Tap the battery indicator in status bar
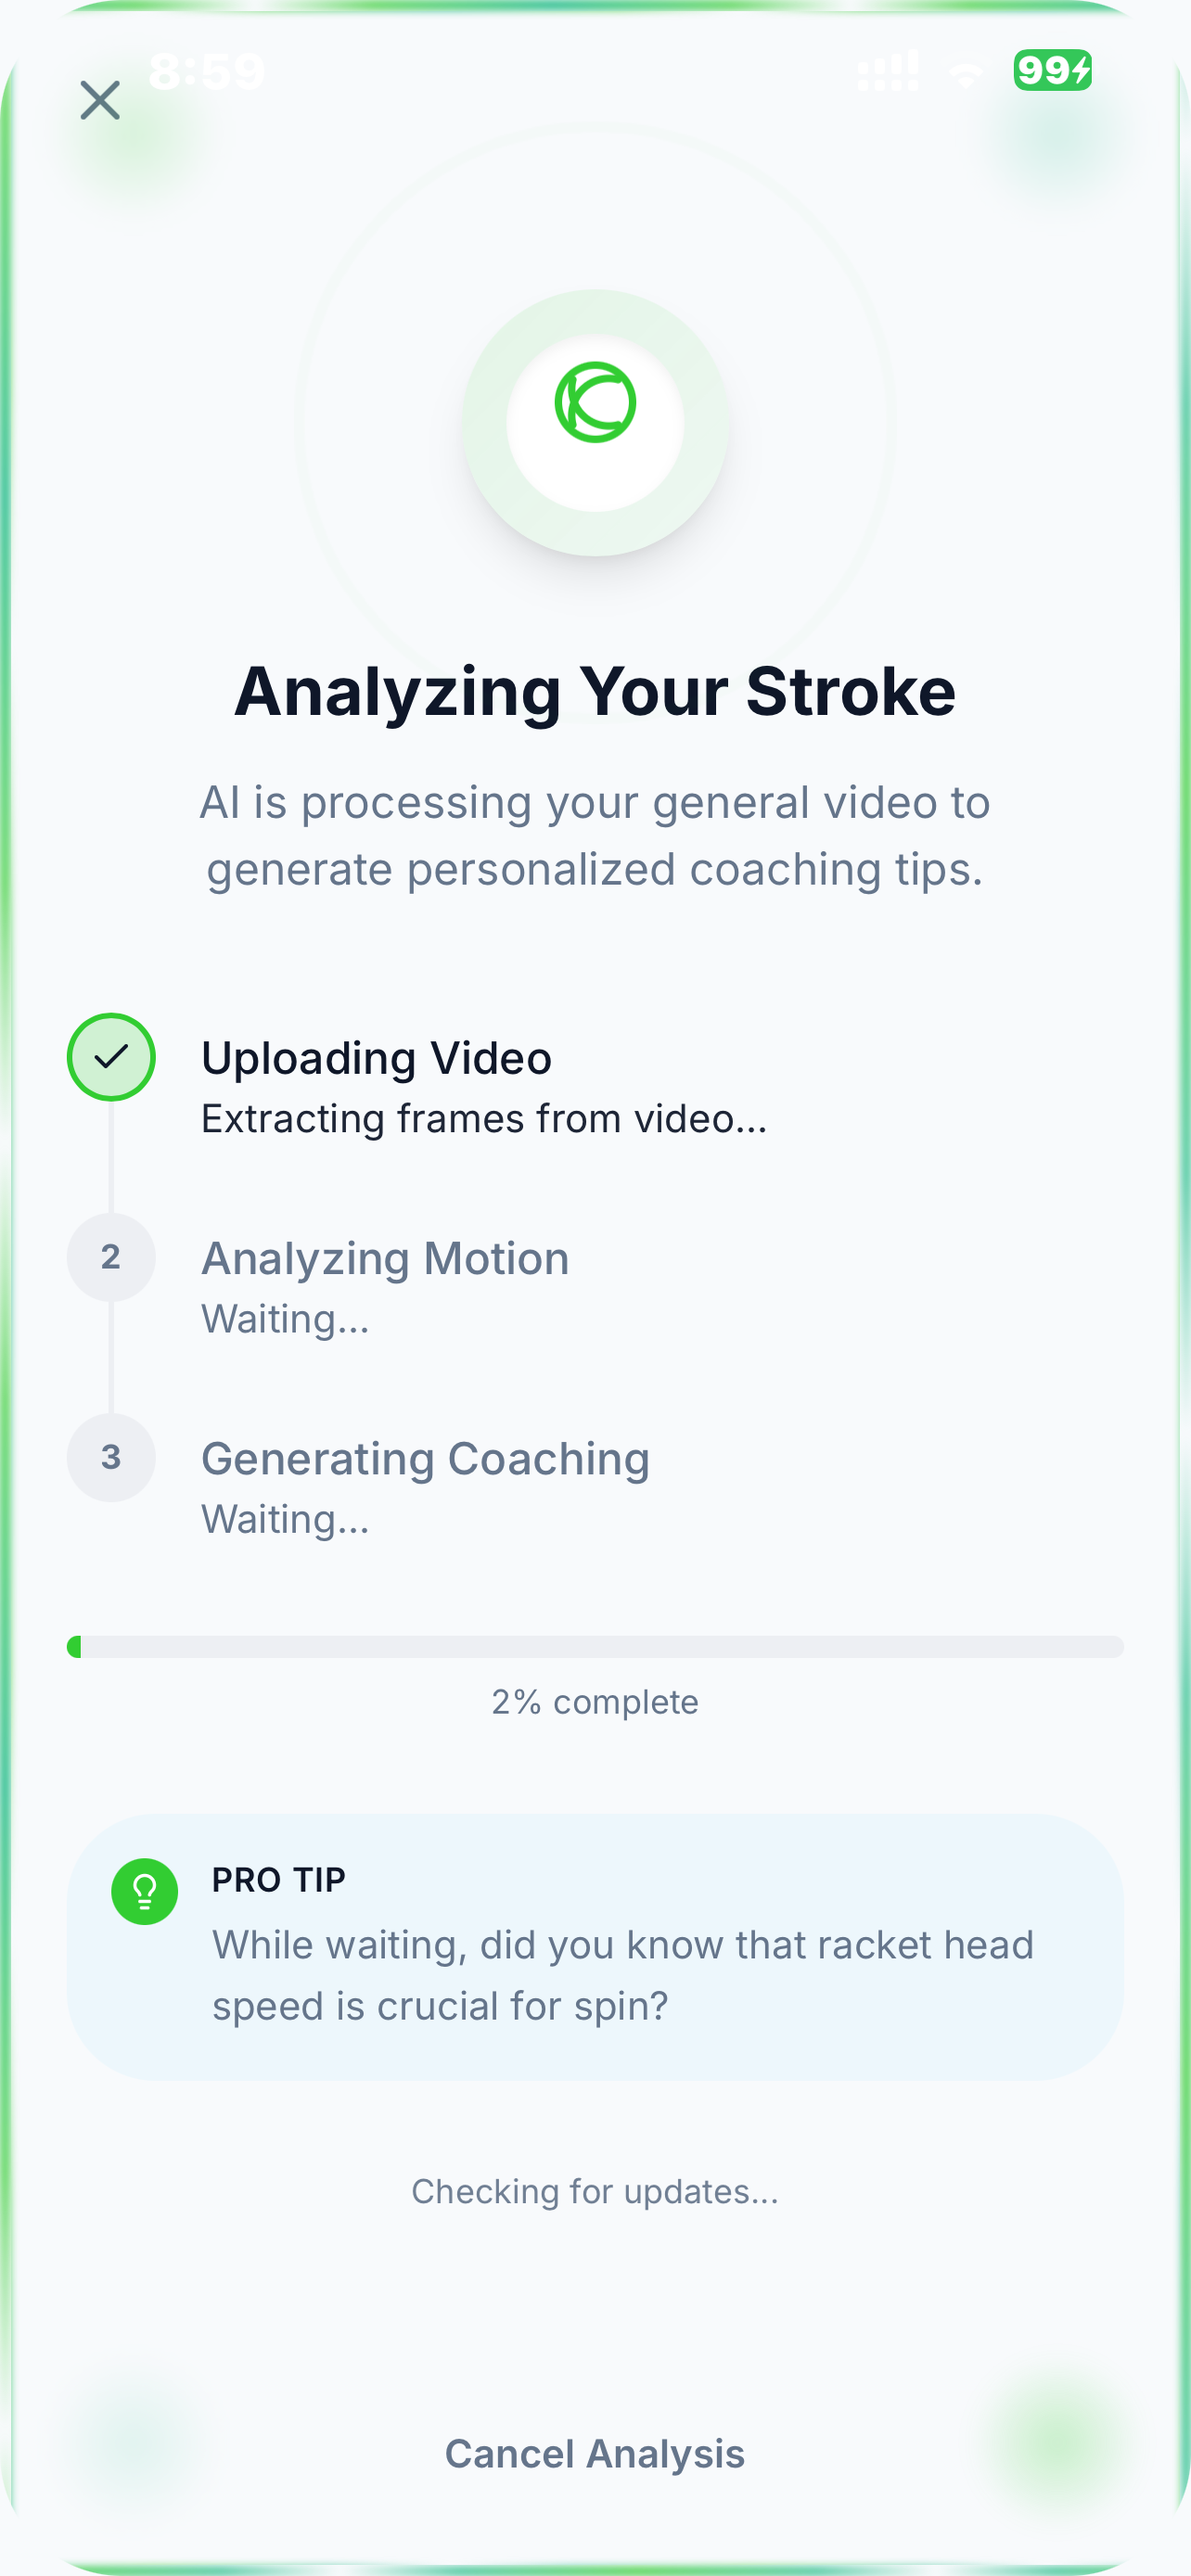Screen dimensions: 1191x2576 1052,71
